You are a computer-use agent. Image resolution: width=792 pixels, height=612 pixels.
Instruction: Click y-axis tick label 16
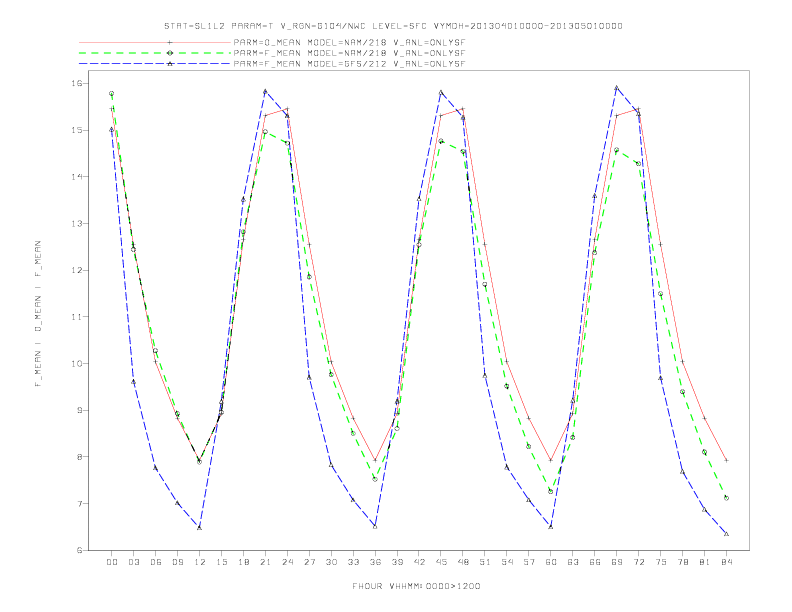[x=77, y=83]
